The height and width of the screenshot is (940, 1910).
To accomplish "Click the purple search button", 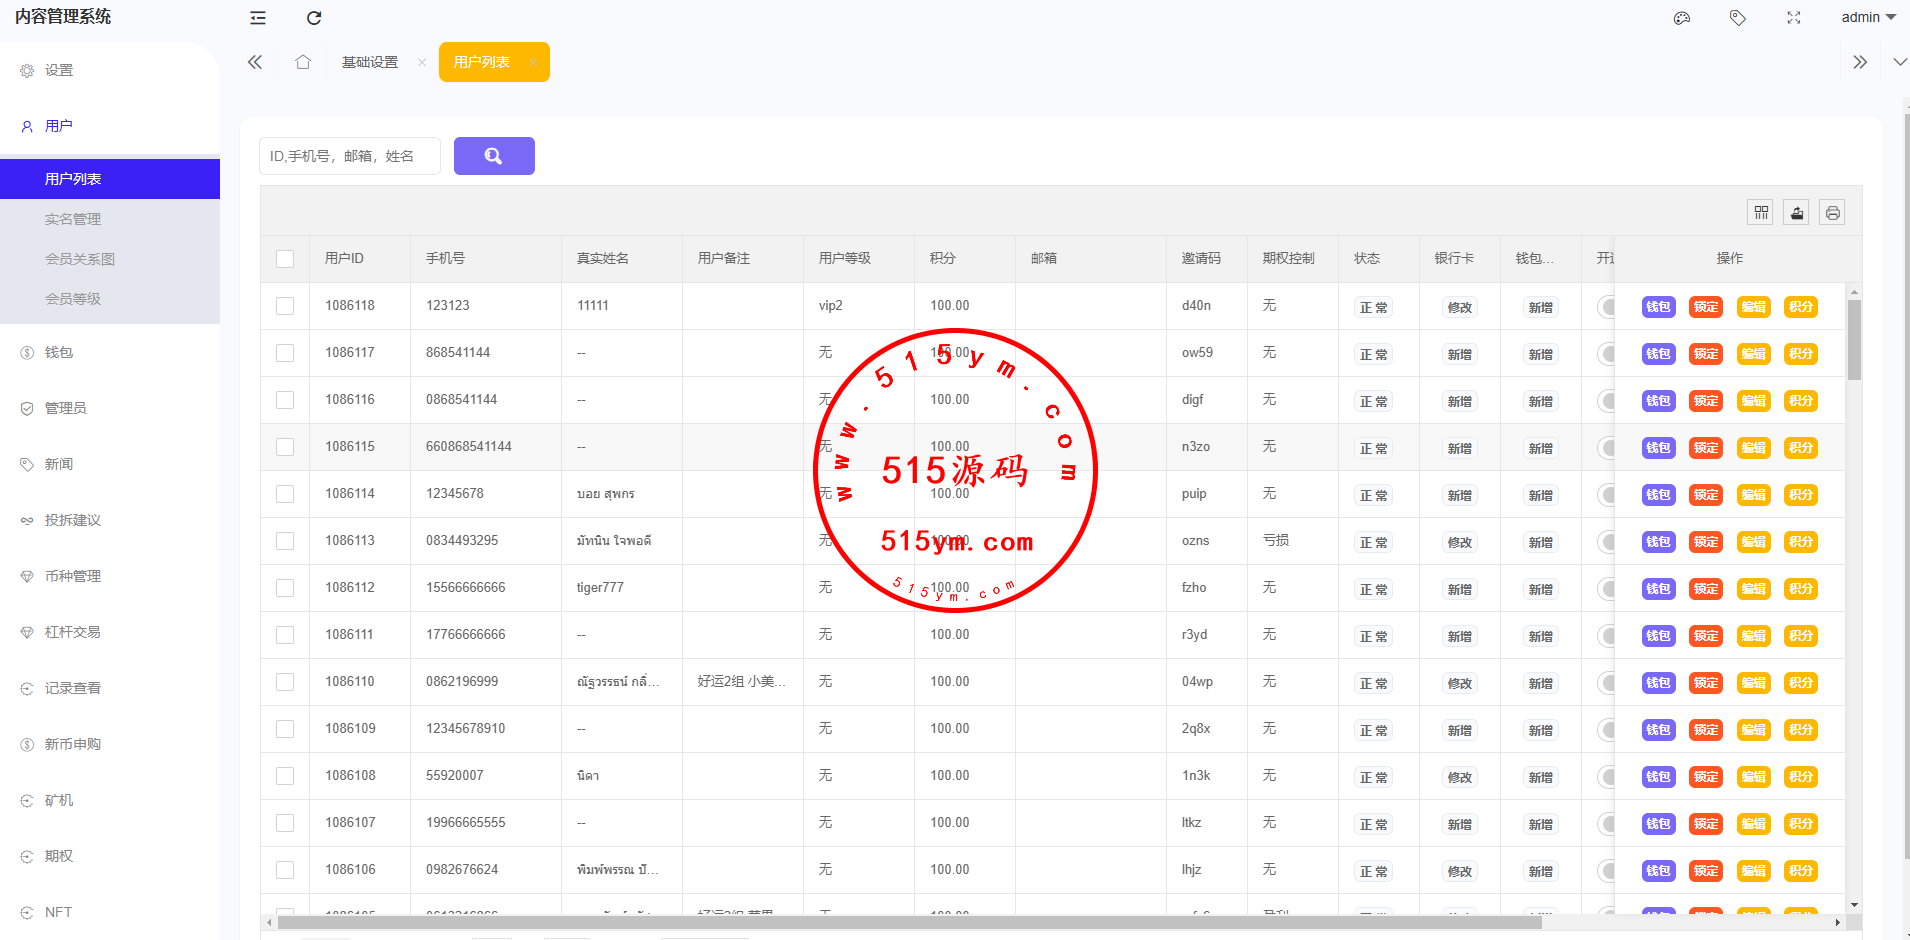I will [x=494, y=156].
